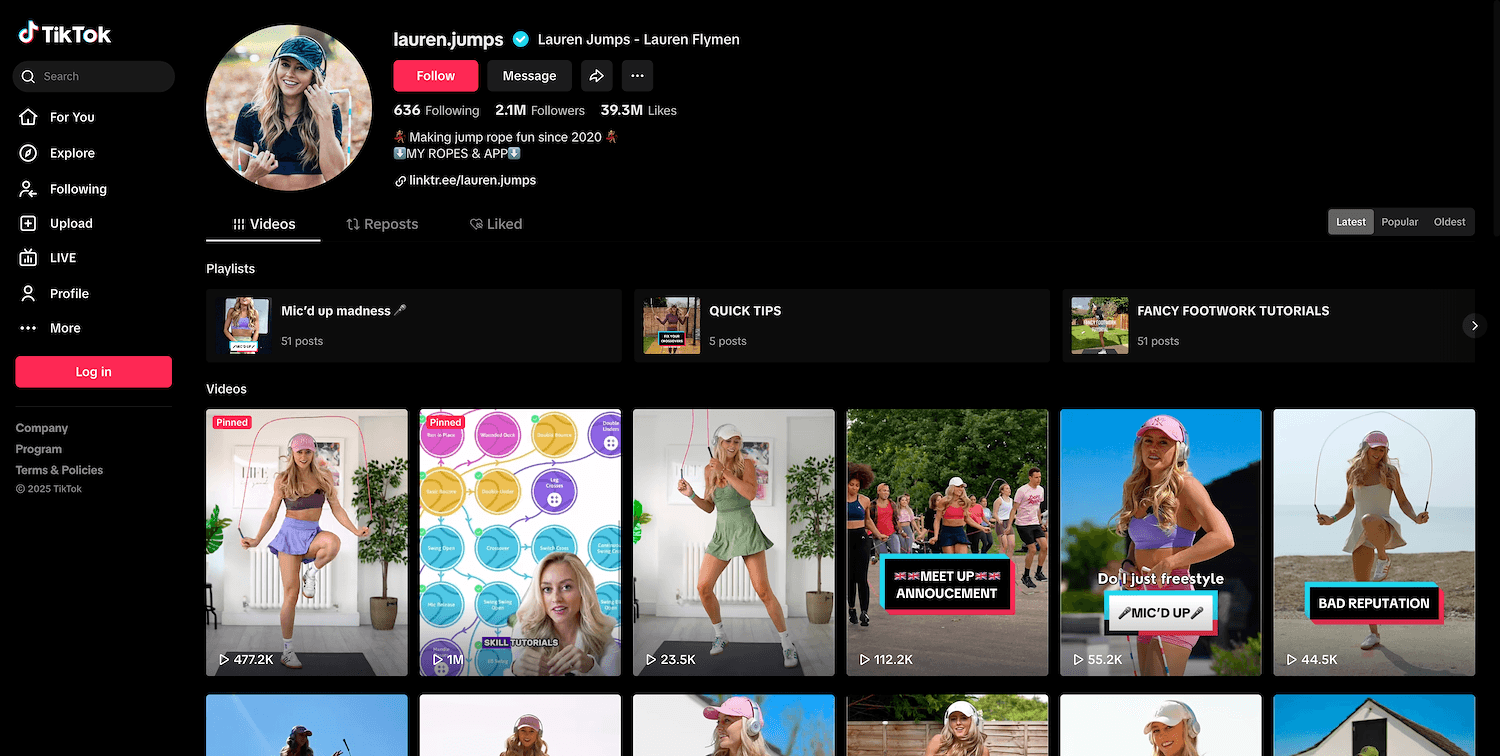Open the Explore compass icon
The image size is (1500, 756).
(x=29, y=153)
